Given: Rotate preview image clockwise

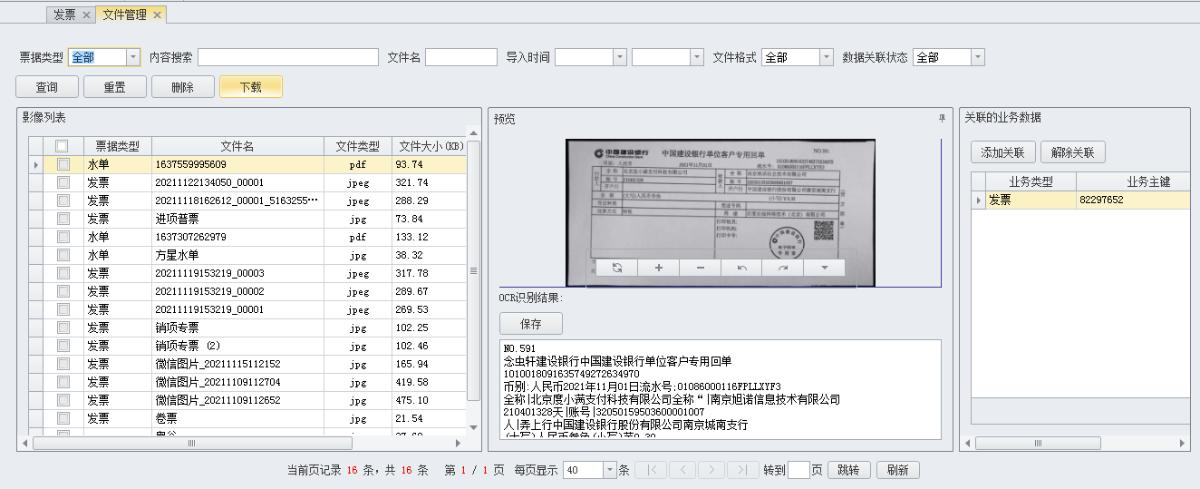Looking at the screenshot, I should coord(783,268).
